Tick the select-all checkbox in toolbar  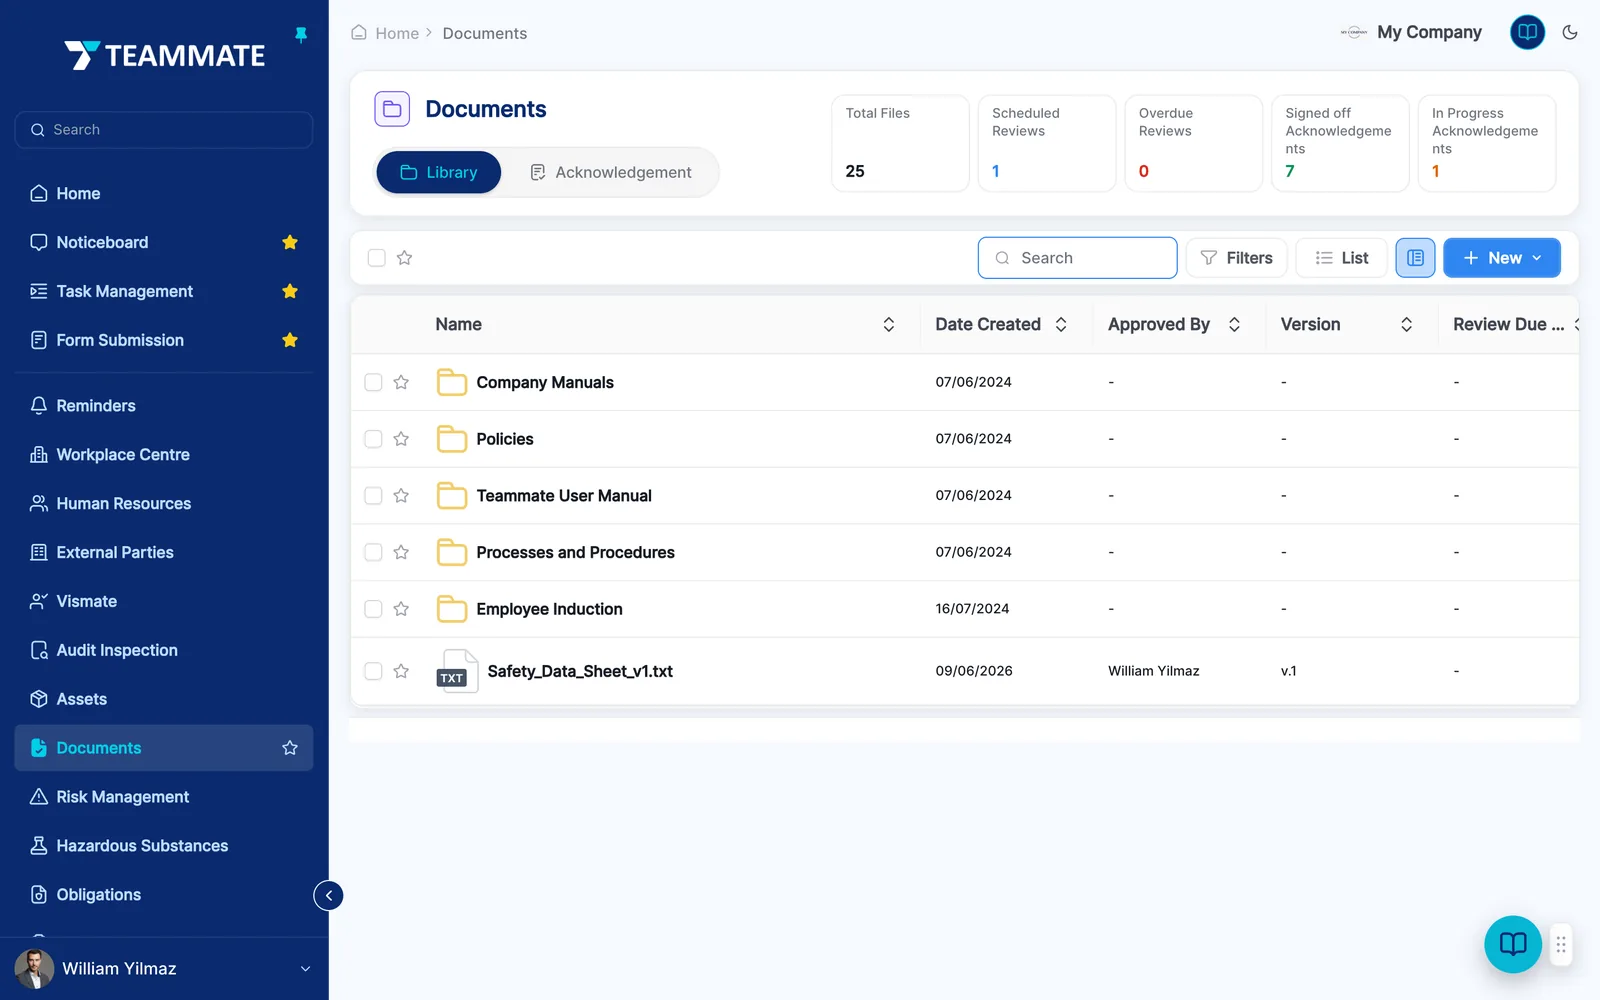pos(376,258)
